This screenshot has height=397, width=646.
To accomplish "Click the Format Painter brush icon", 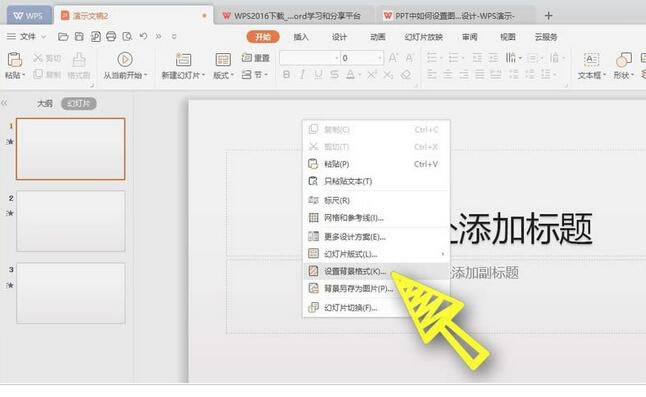I will 79,60.
